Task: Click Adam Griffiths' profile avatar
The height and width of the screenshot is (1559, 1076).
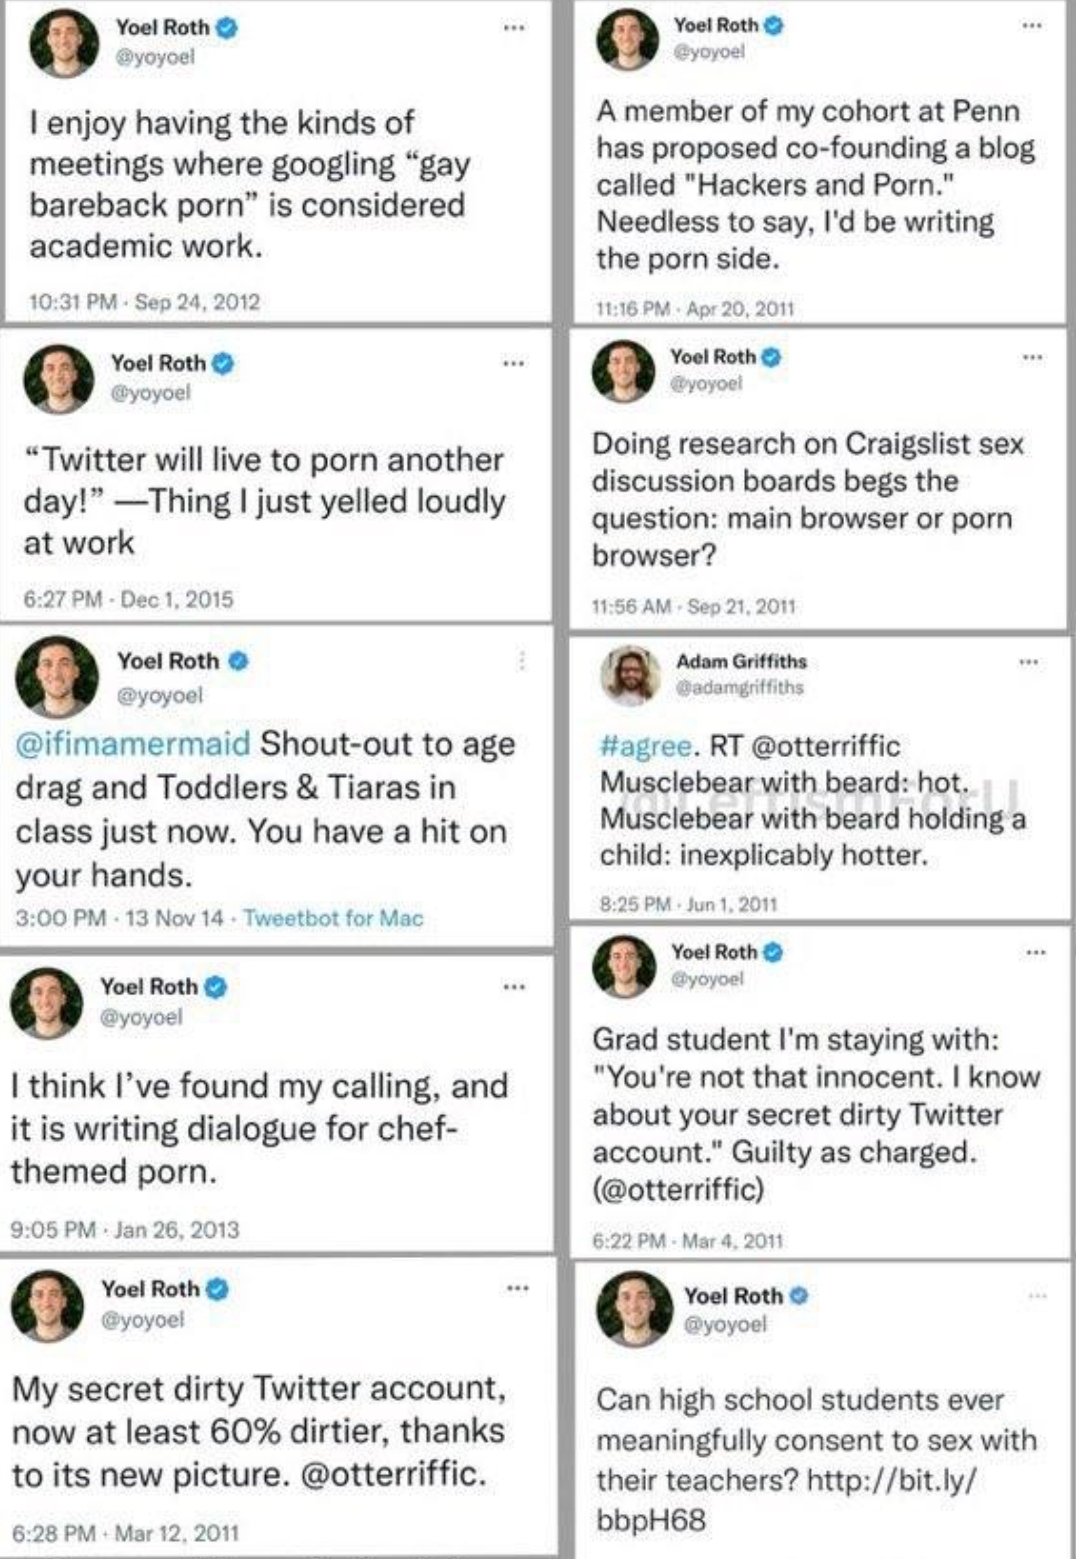Action: 630,675
